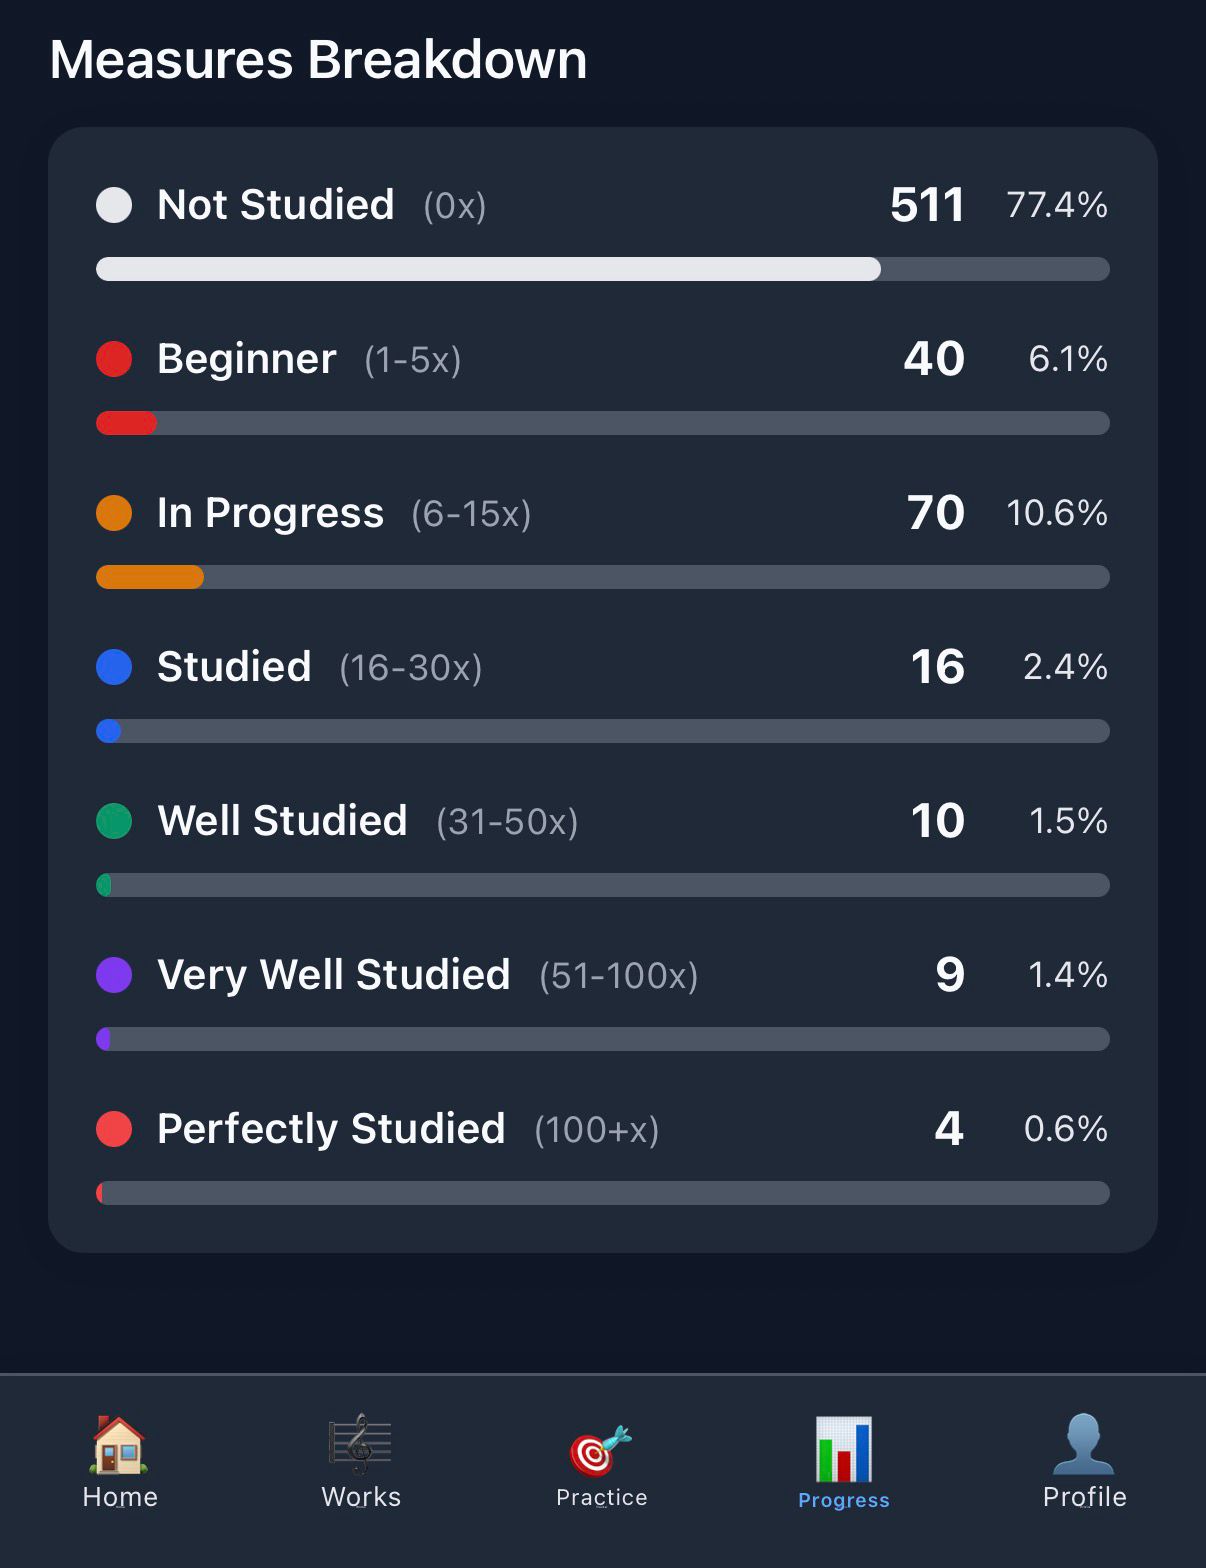Tap the white Not Studied dot
This screenshot has width=1206, height=1568.
pyautogui.click(x=114, y=205)
